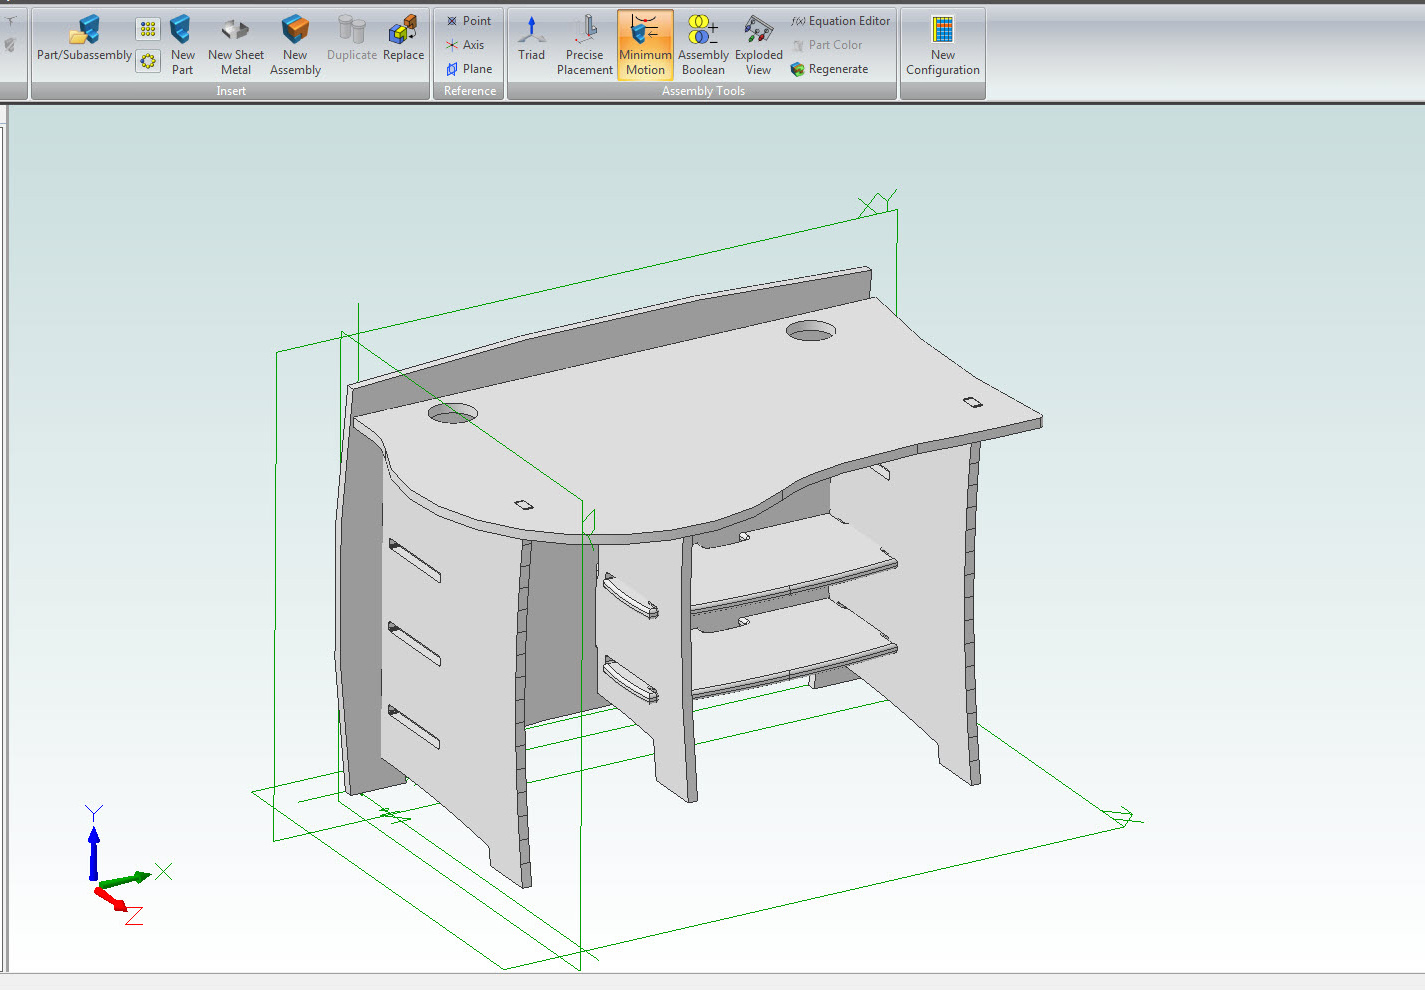
Task: Pick the lower handle on center panel
Action: tap(630, 680)
